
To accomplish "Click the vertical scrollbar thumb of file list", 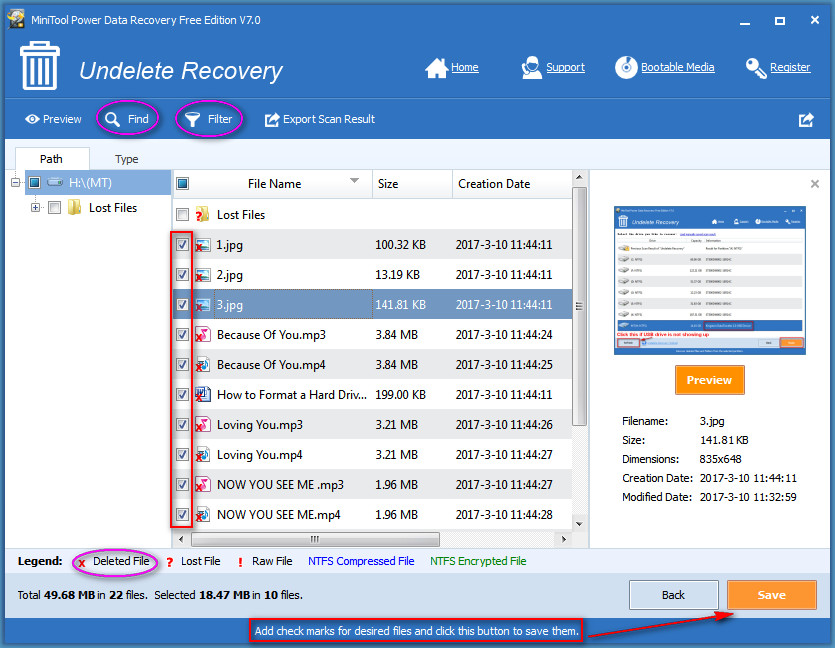I will 579,306.
